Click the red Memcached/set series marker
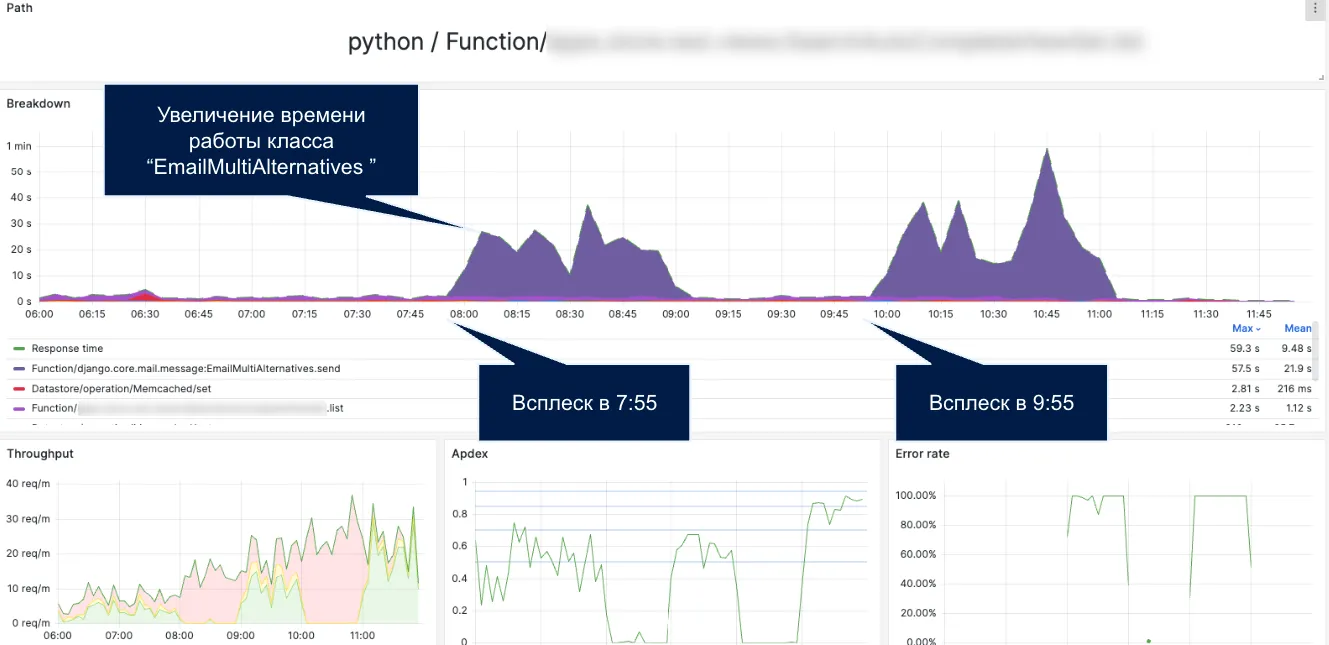 [18, 389]
